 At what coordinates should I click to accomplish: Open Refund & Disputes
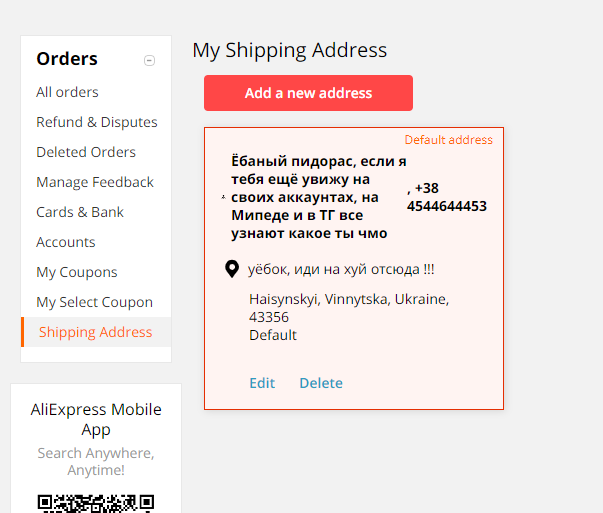click(x=97, y=122)
